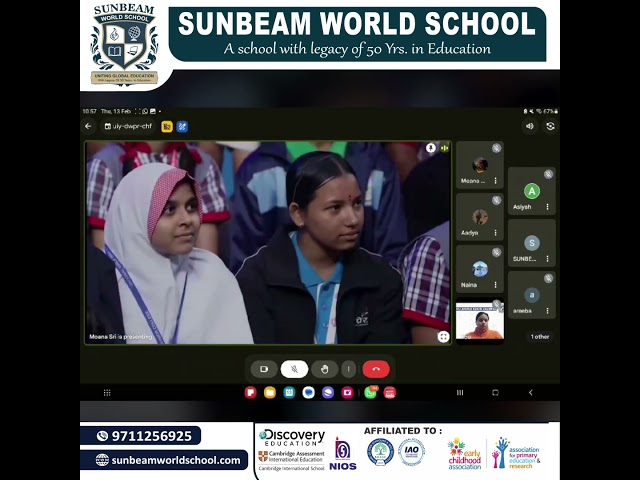Unpin presentation using the pin icon
Screen dimensions: 640x480
(x=431, y=148)
